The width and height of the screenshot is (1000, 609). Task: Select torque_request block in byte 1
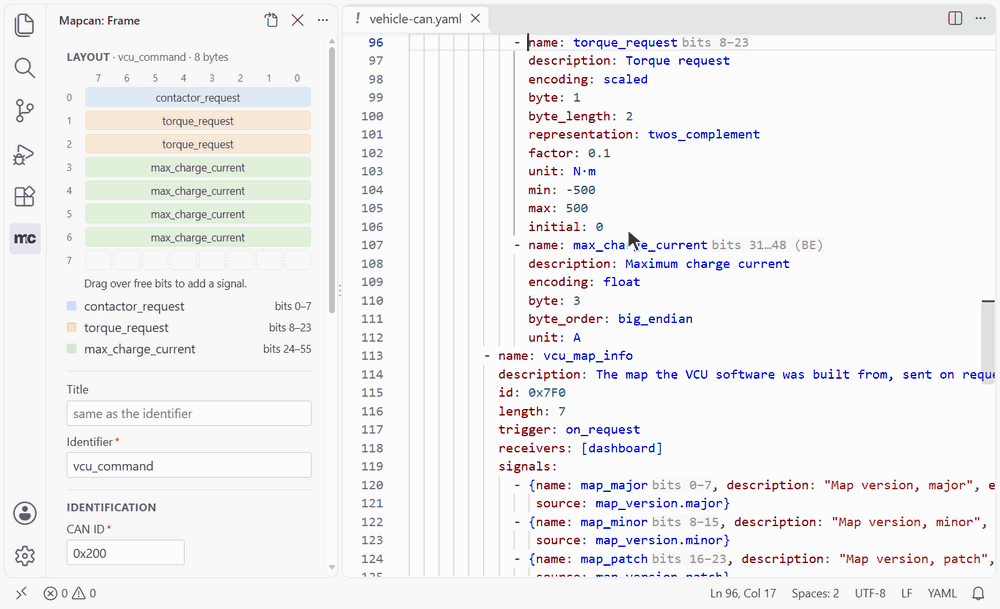pyautogui.click(x=198, y=121)
